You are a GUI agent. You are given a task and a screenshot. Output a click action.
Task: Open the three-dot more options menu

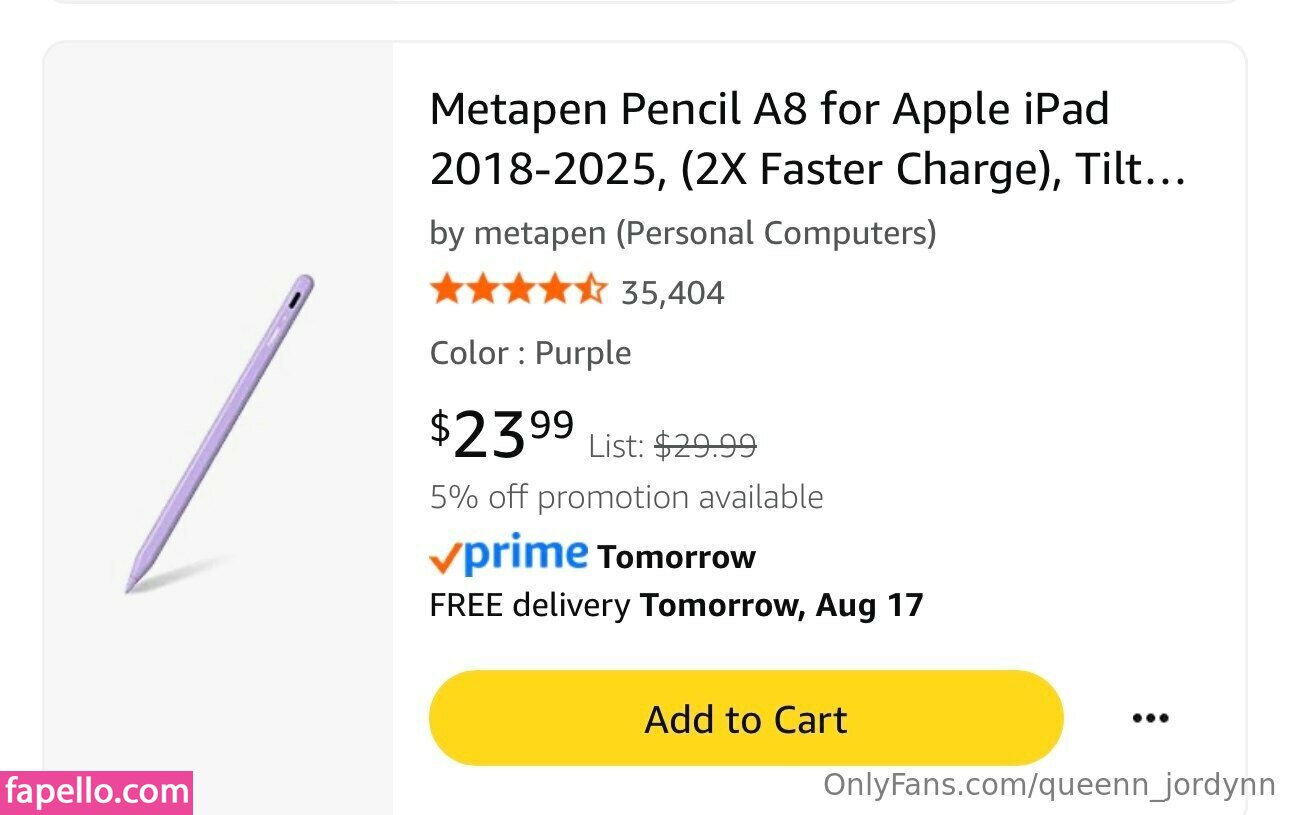(1150, 718)
